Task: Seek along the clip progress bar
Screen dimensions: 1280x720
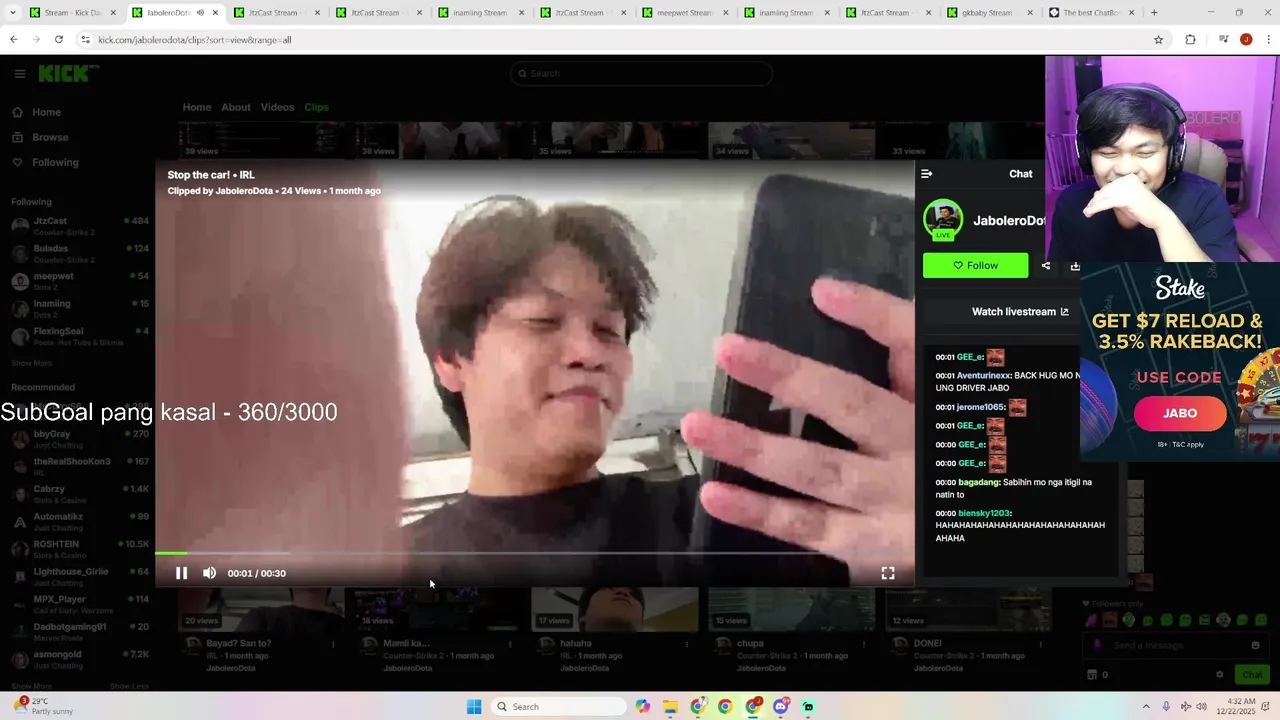Action: point(534,553)
